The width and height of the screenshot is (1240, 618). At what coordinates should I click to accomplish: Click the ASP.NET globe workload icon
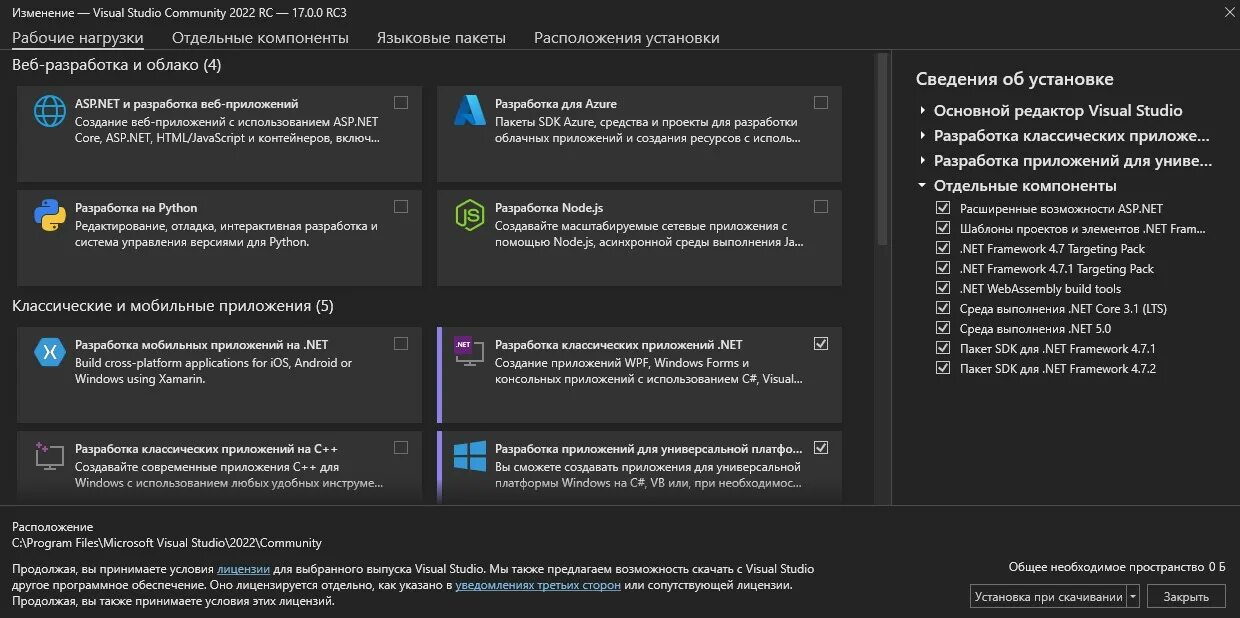coord(49,111)
